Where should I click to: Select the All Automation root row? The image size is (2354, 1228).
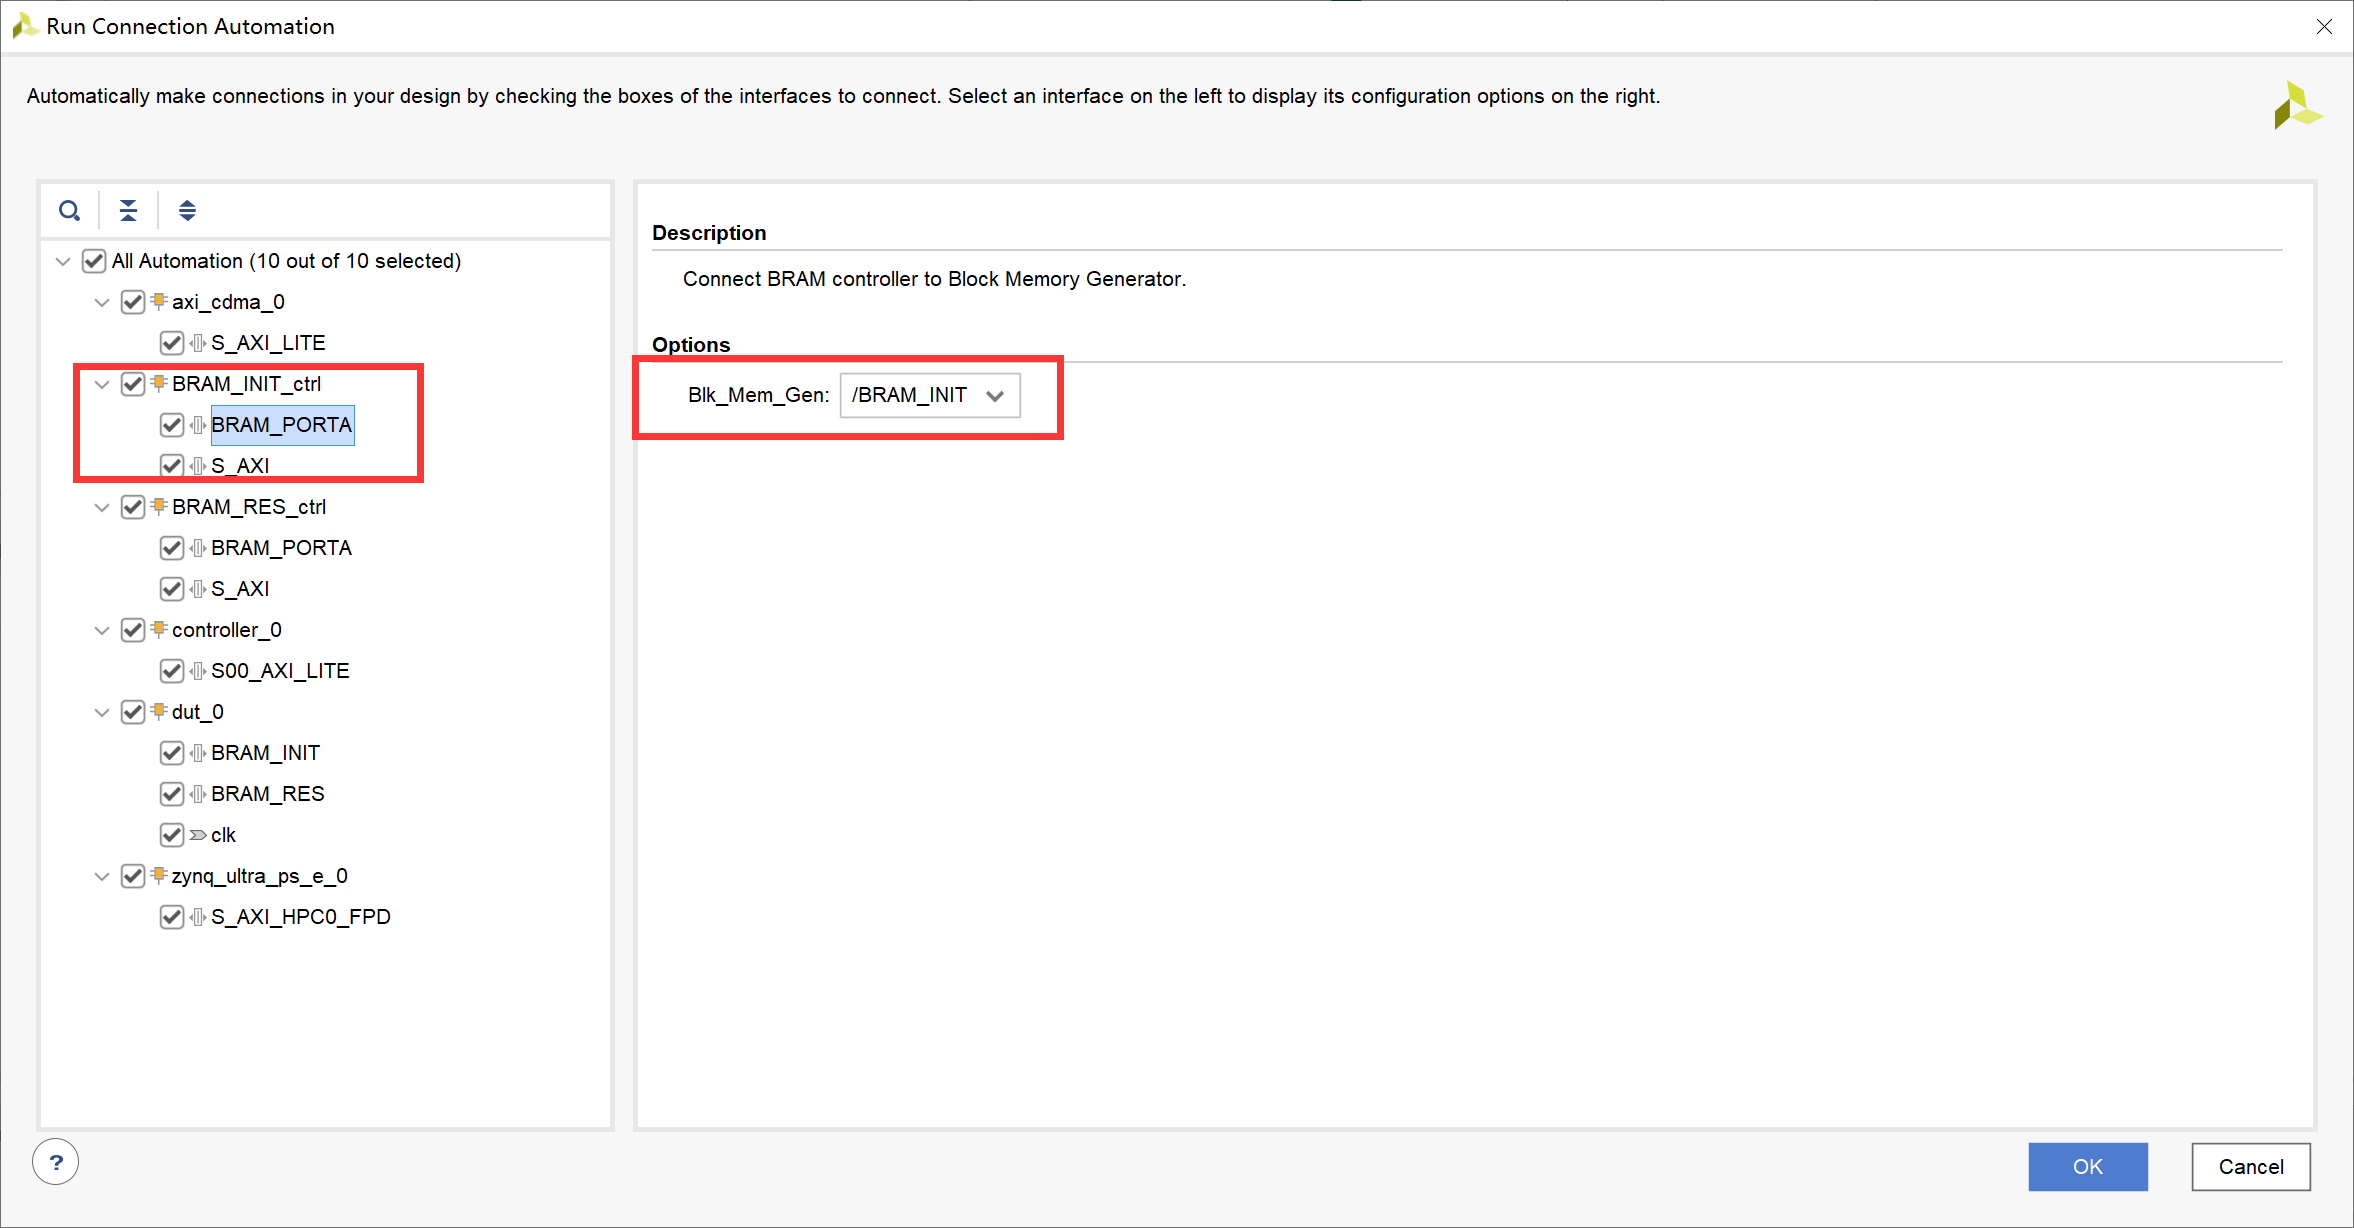pos(286,261)
